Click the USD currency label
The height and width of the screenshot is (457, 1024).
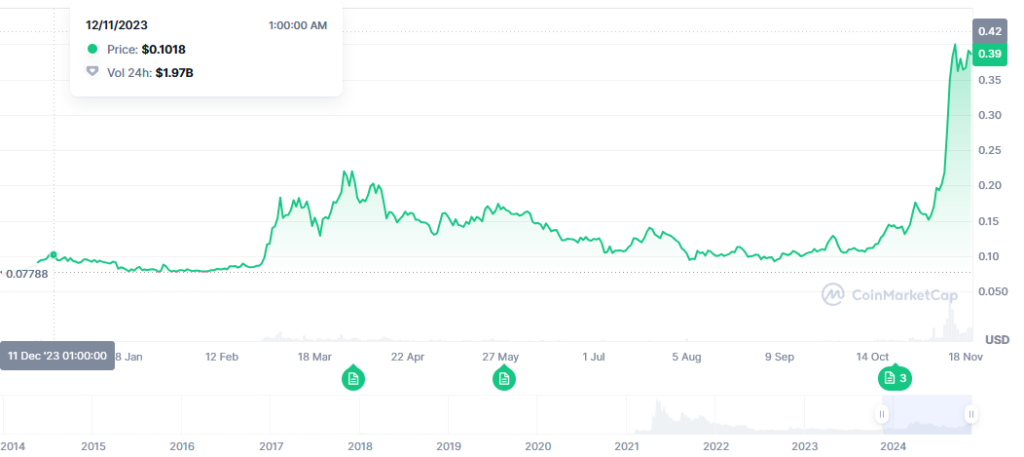coord(996,340)
